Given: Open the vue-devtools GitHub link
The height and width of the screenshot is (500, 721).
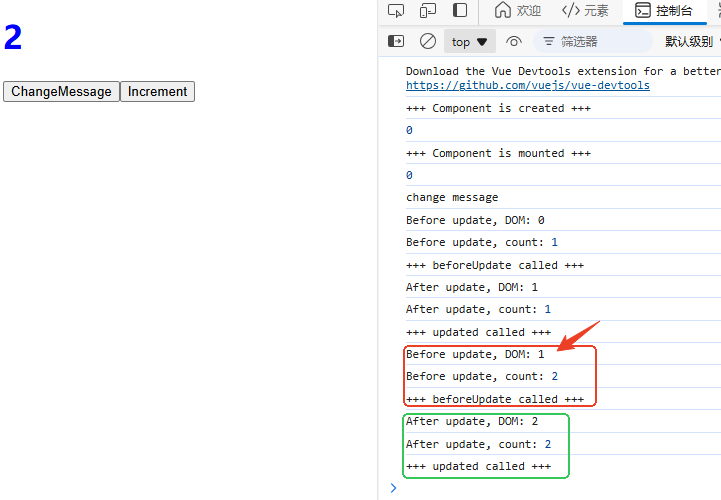Looking at the screenshot, I should coord(527,85).
